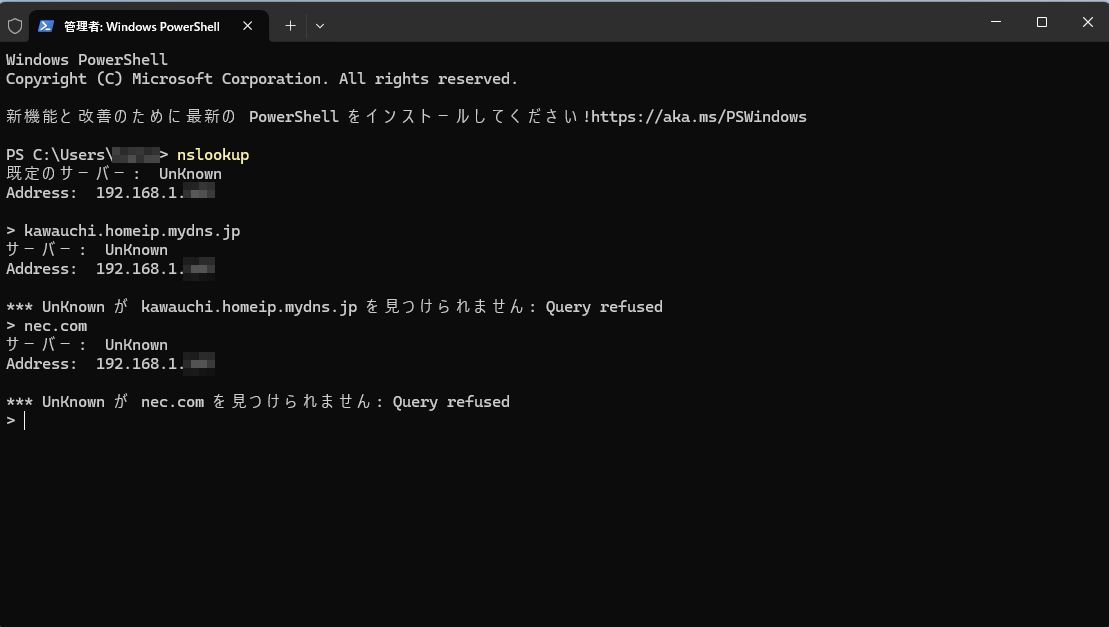
Task: Click the nec.com Query refused error line
Action: tap(257, 402)
